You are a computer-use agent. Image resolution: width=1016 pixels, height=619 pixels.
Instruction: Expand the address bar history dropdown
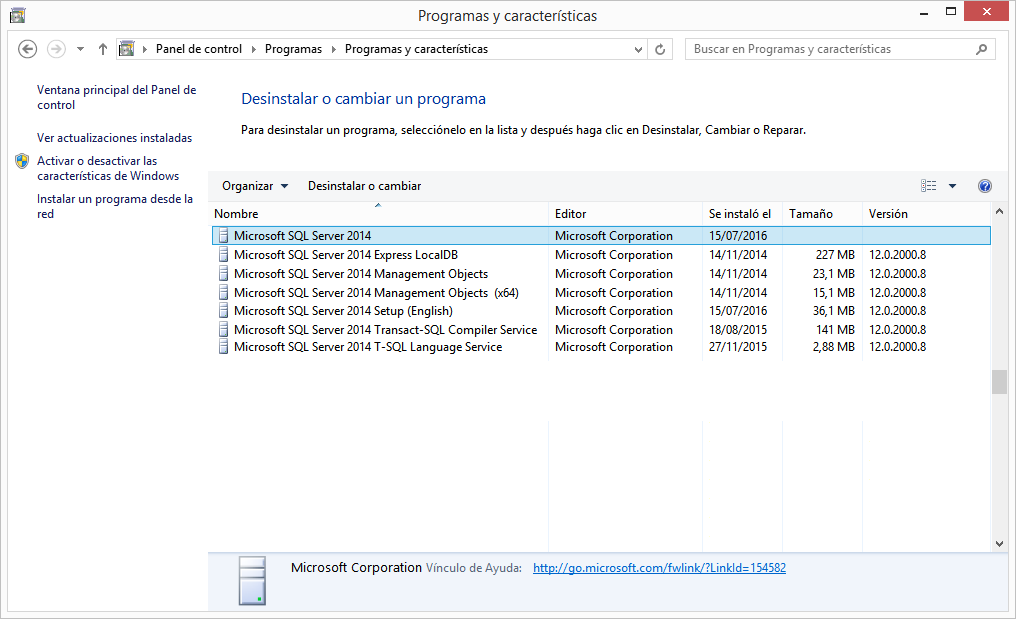640,49
